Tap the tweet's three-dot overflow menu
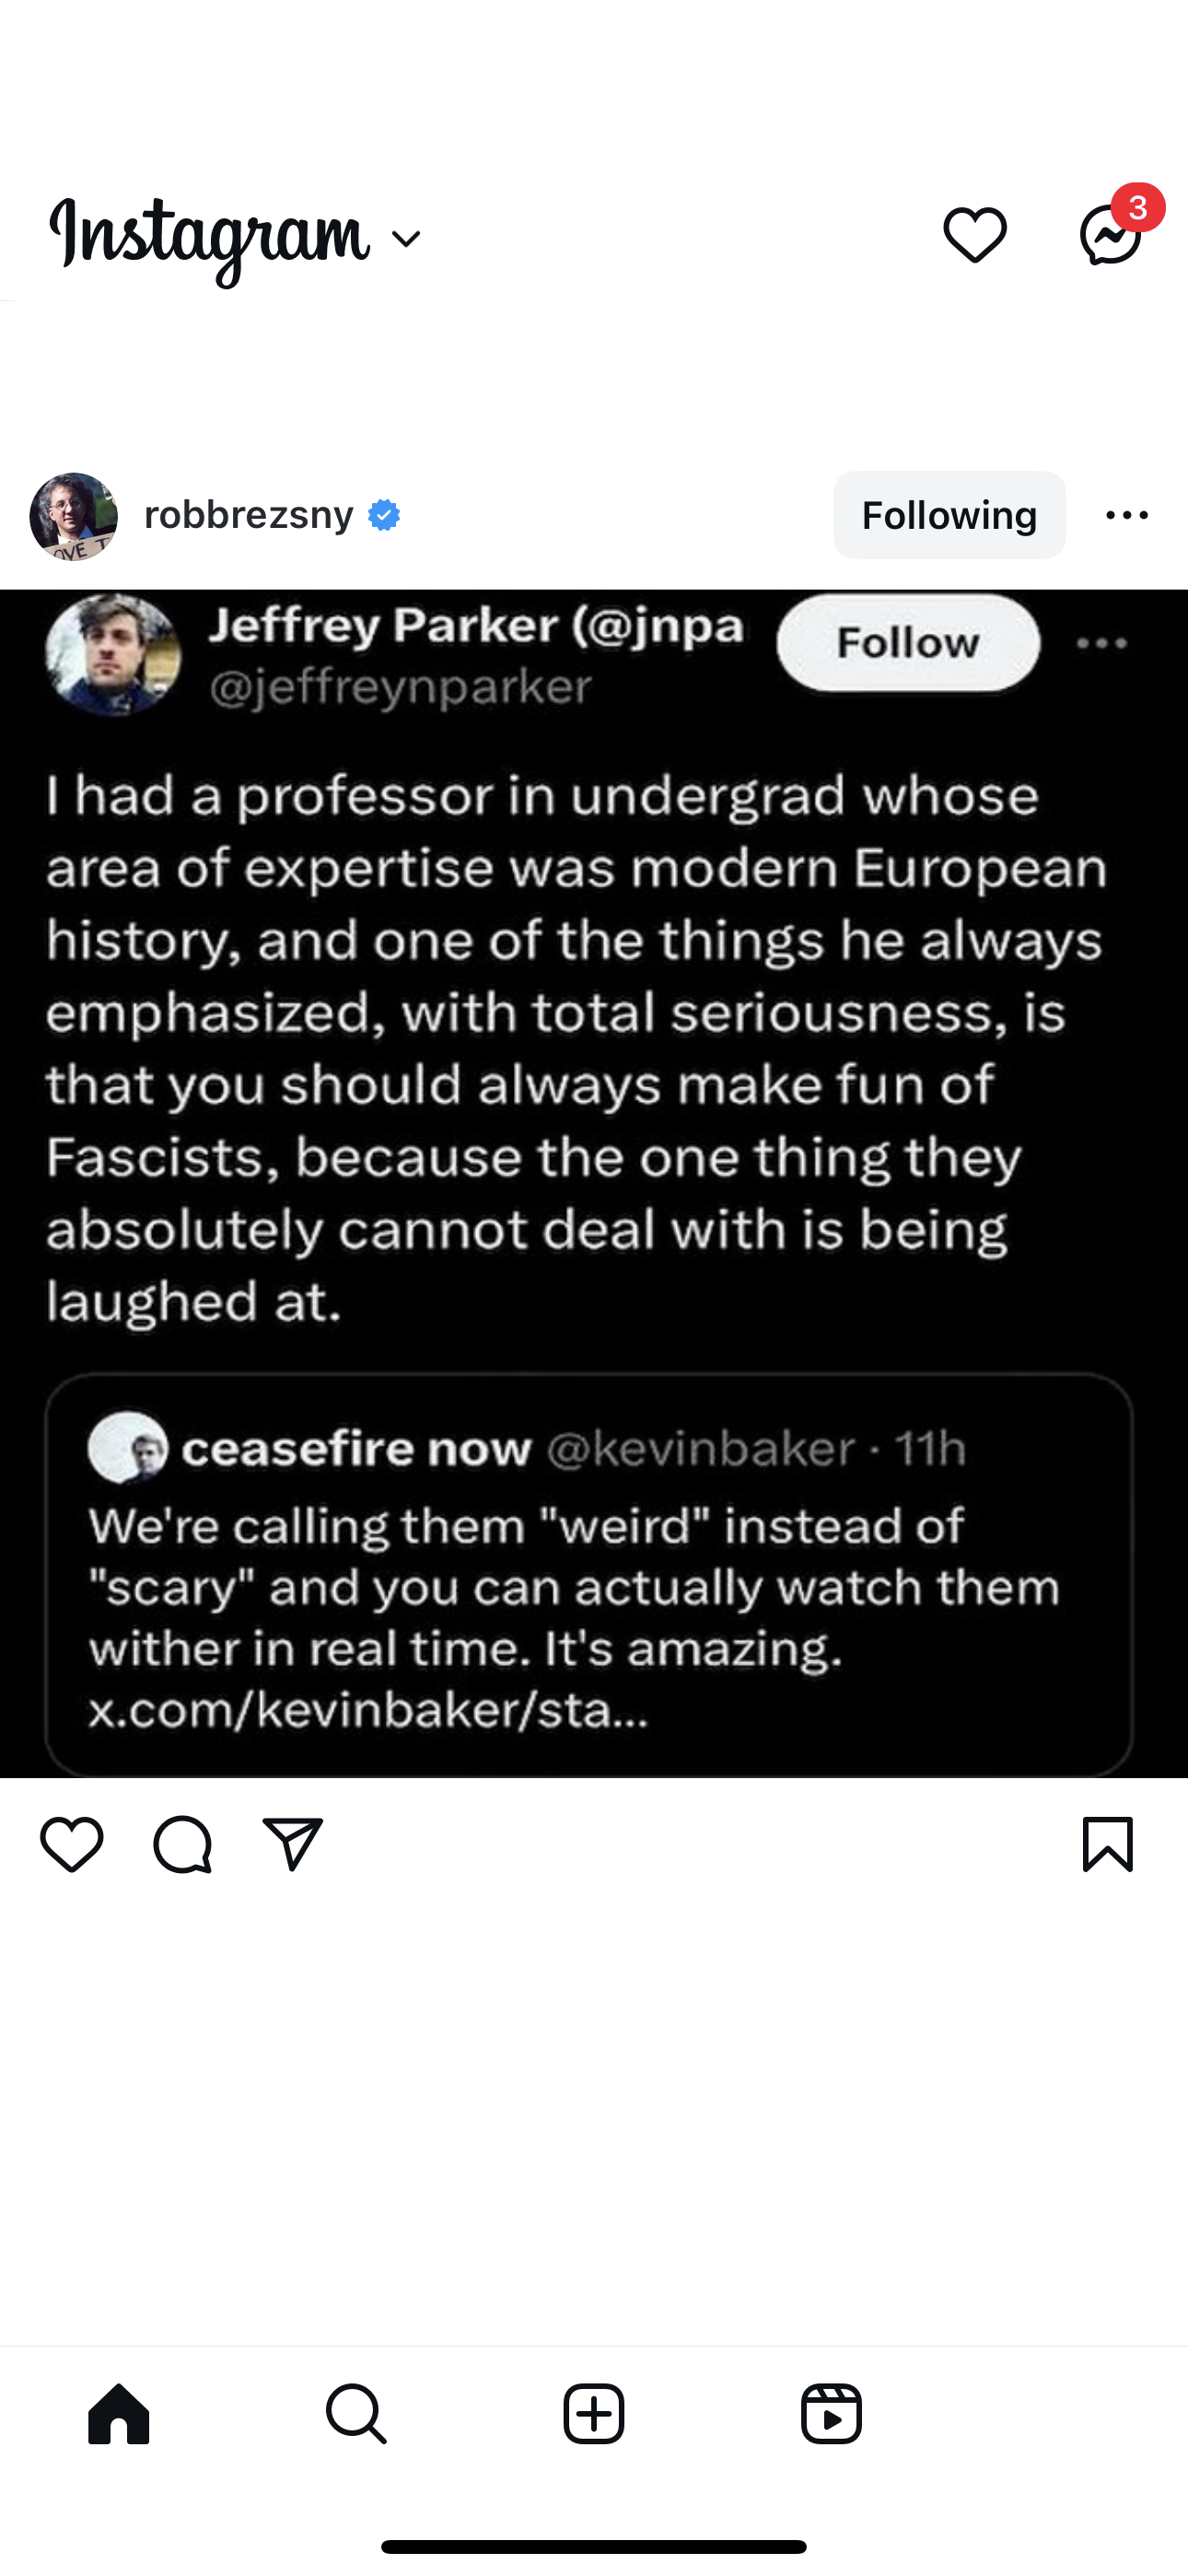1188x2576 pixels. [x=1102, y=644]
